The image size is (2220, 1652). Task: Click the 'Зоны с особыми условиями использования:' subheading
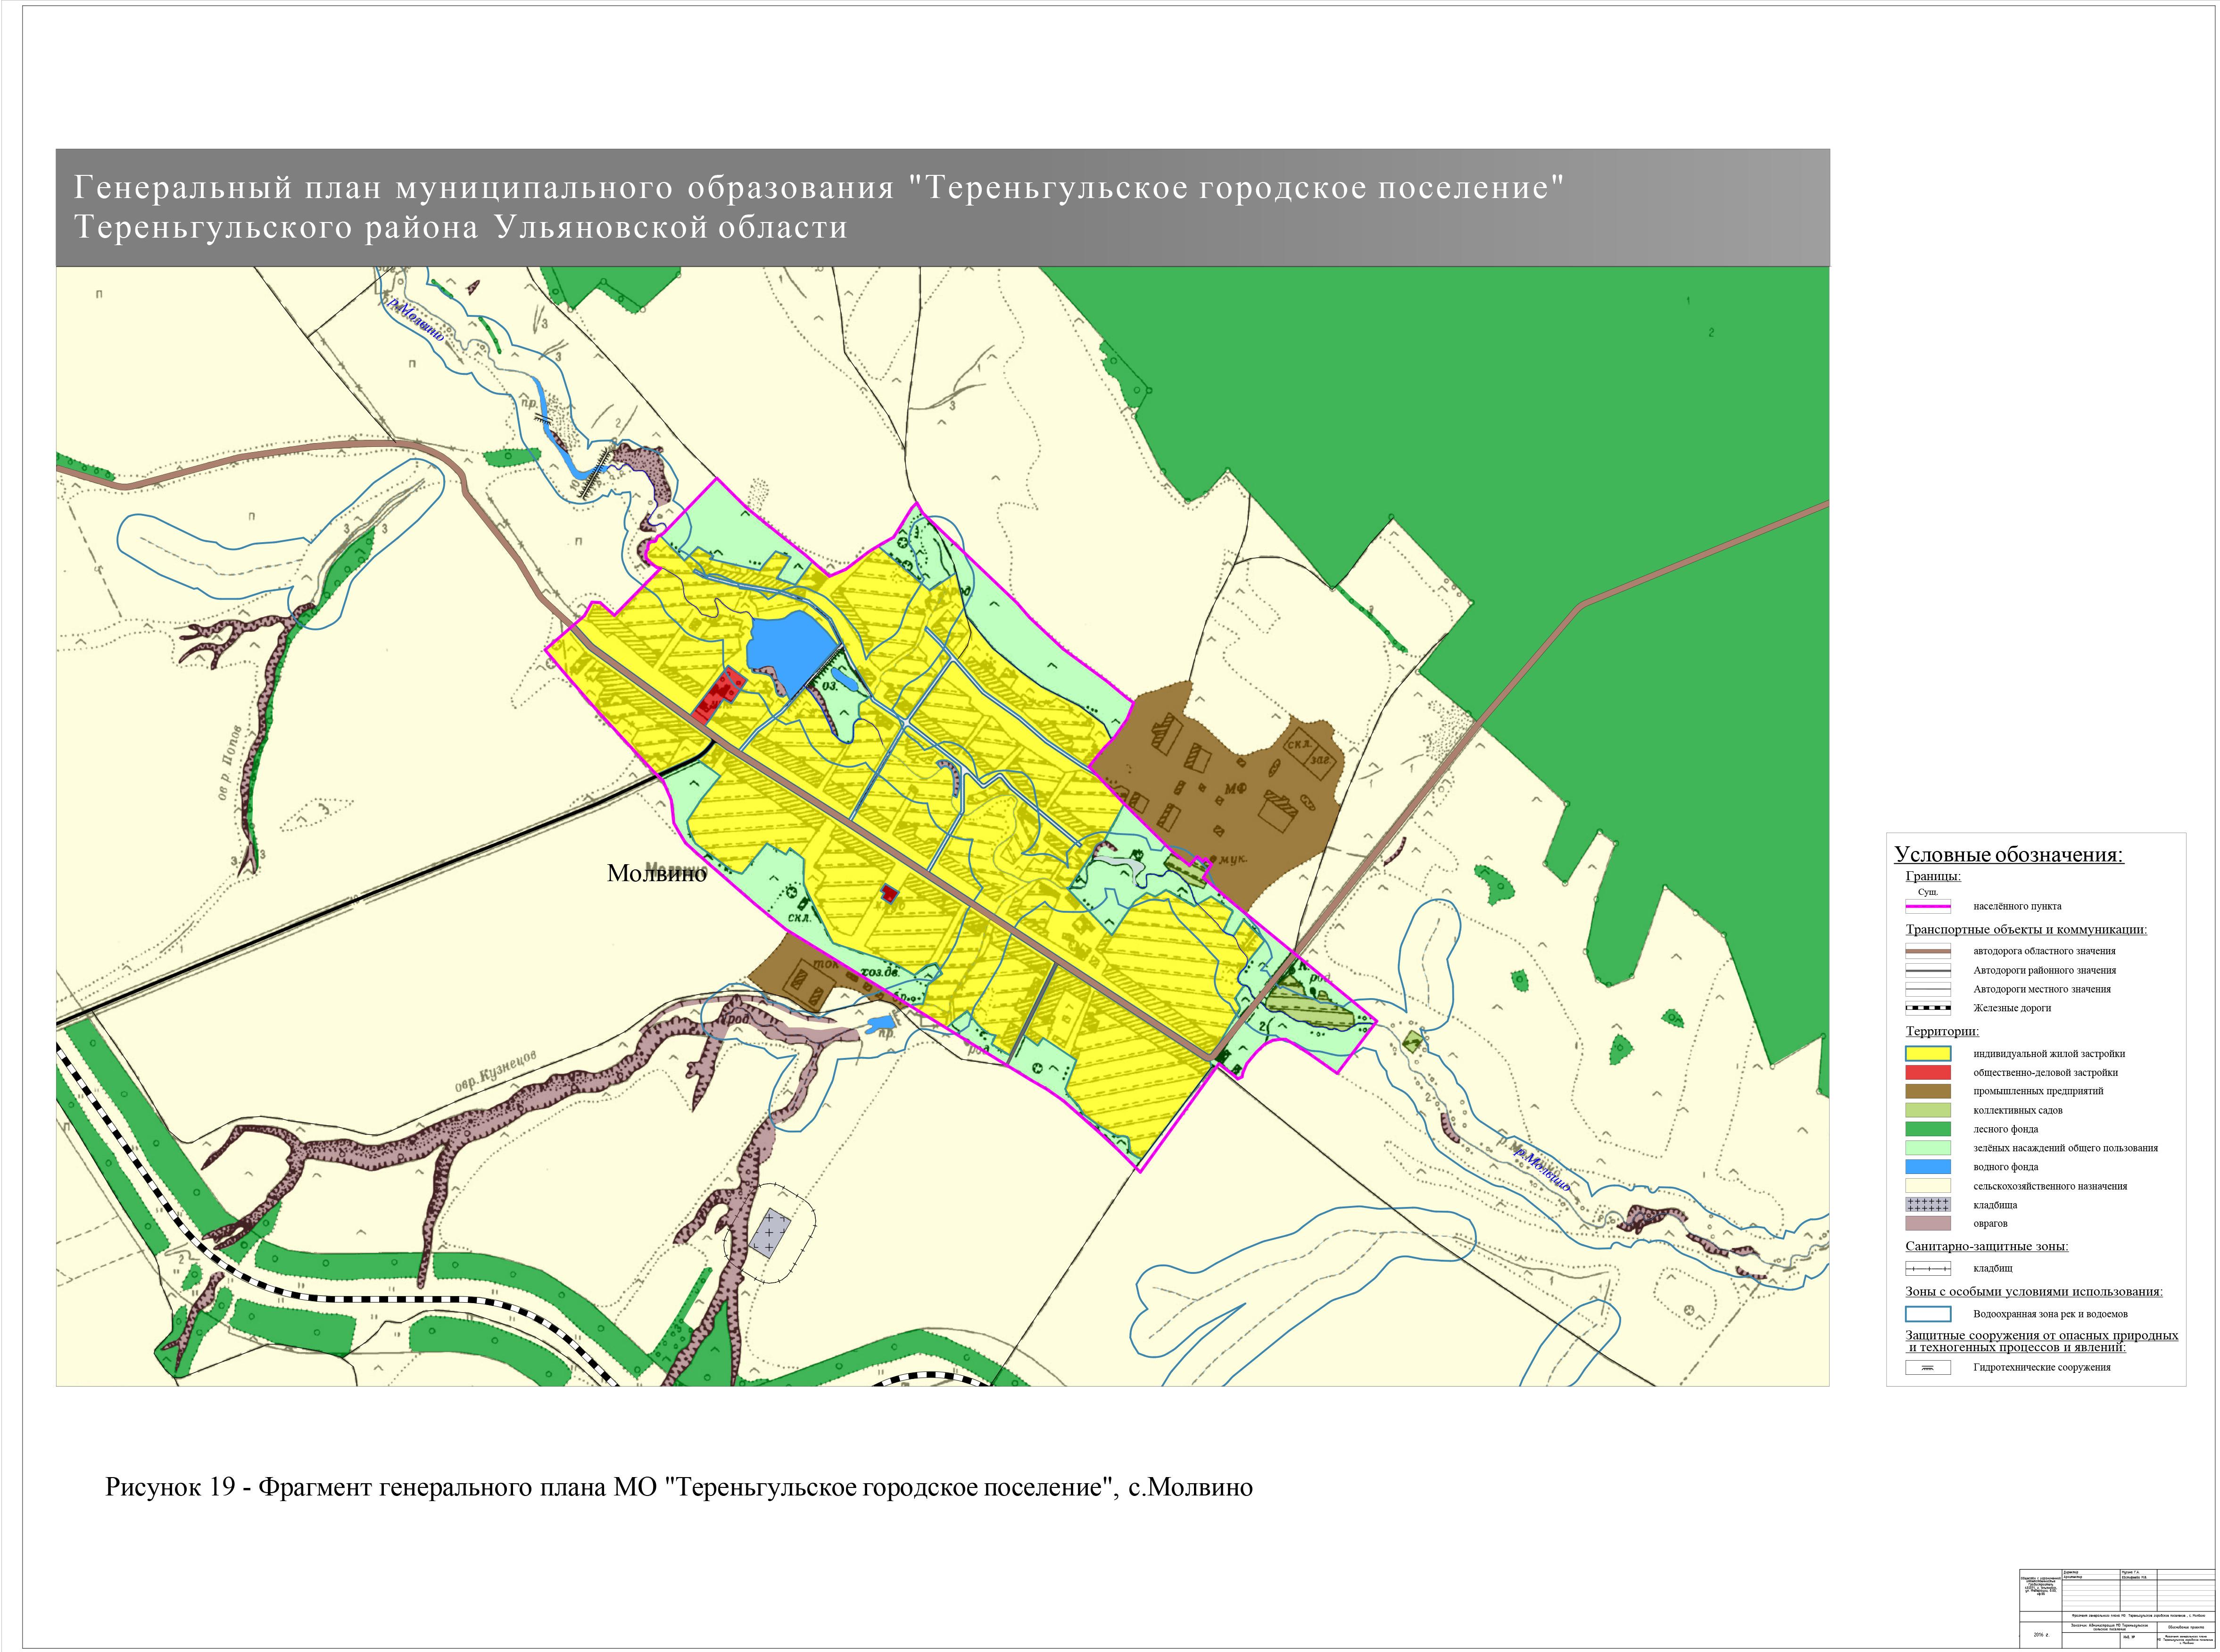coord(2034,1291)
